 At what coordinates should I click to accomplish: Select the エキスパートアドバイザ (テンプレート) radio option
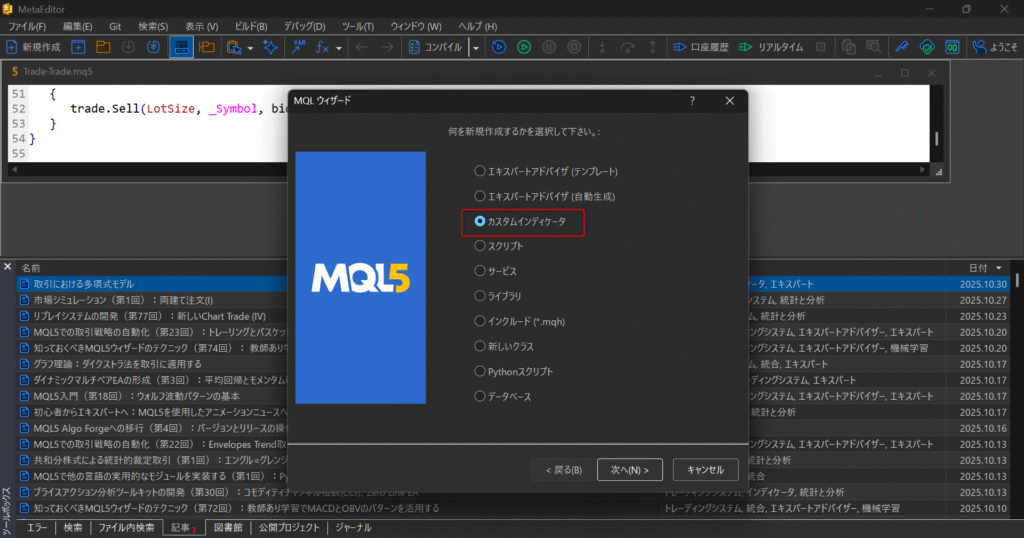[x=480, y=171]
